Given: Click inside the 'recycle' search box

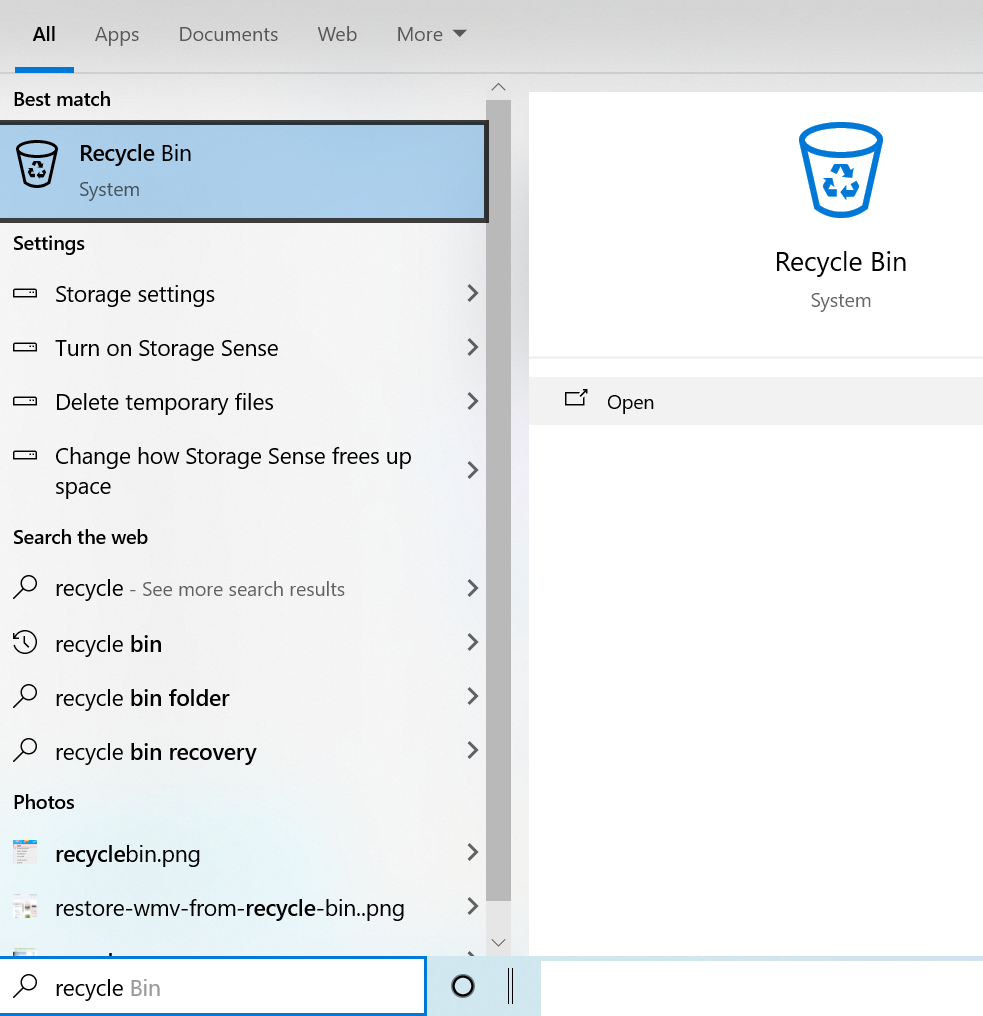Looking at the screenshot, I should [213, 987].
